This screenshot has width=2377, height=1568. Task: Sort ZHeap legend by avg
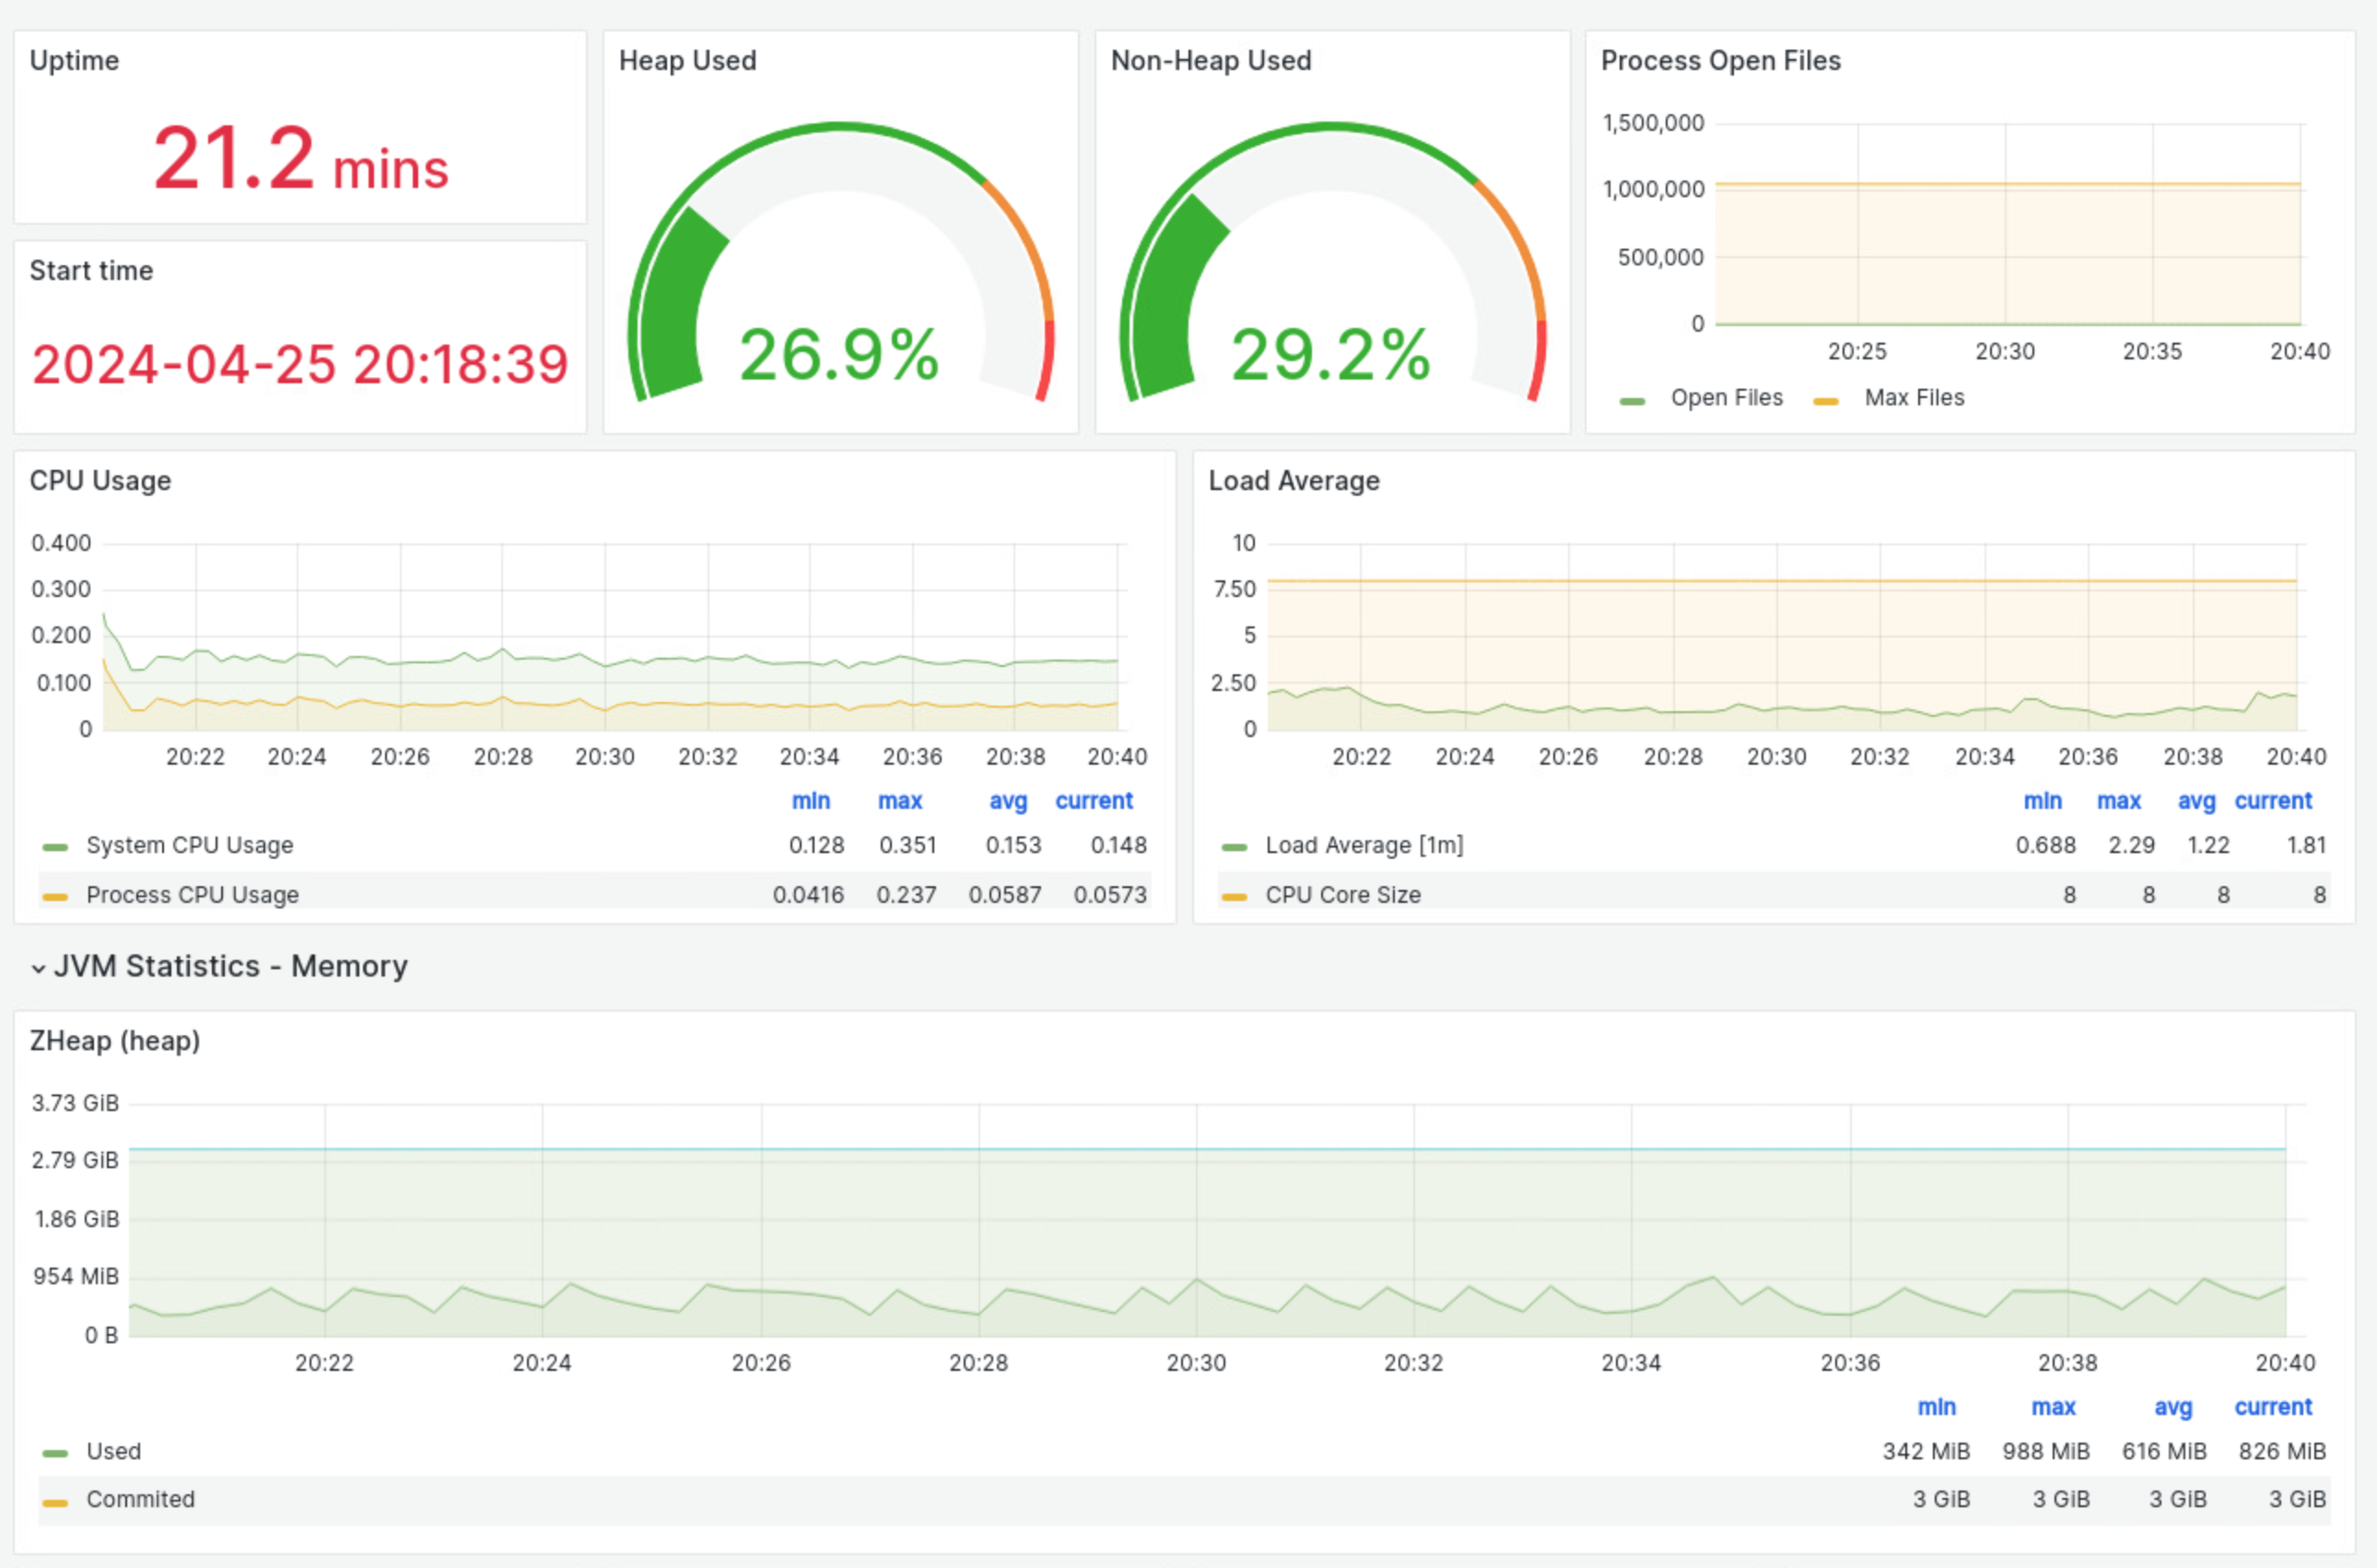(2173, 1406)
